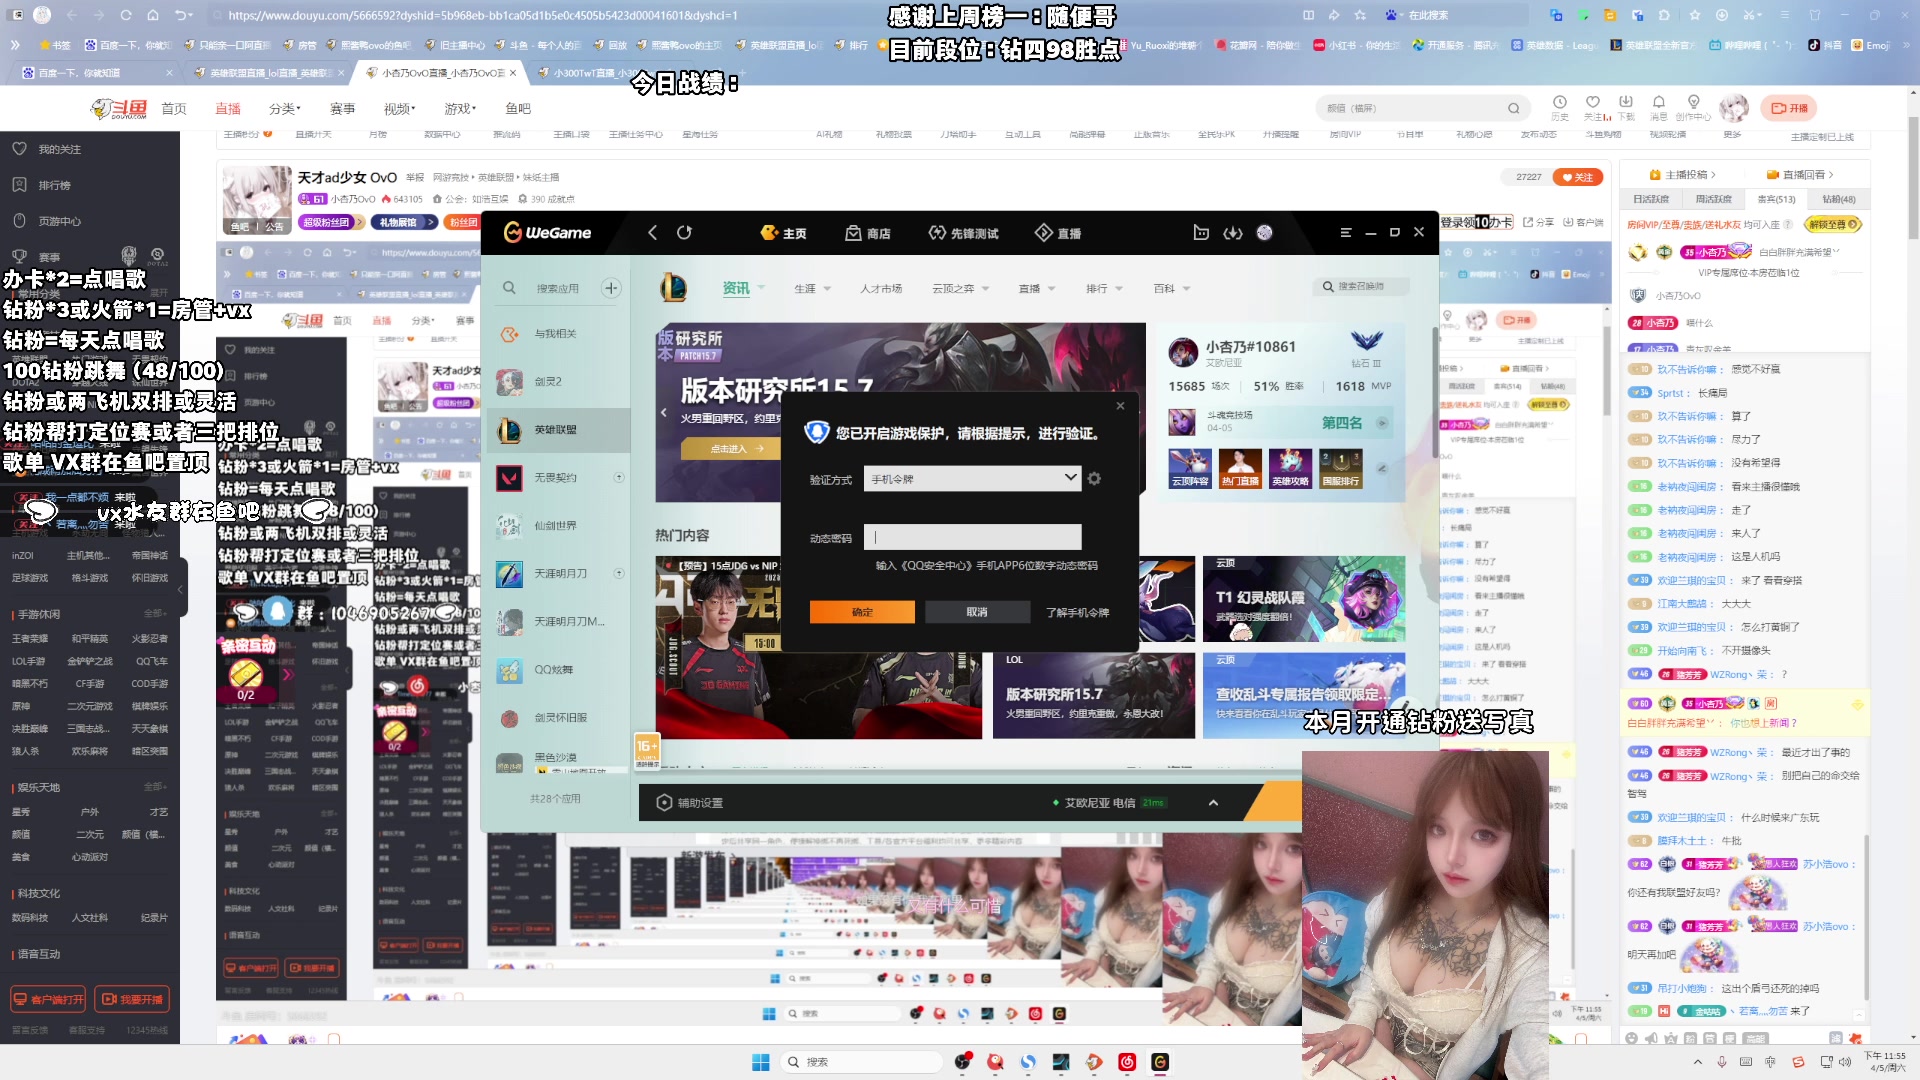
Task: Select QQ炫舞 in WeGame sidebar
Action: pos(556,670)
